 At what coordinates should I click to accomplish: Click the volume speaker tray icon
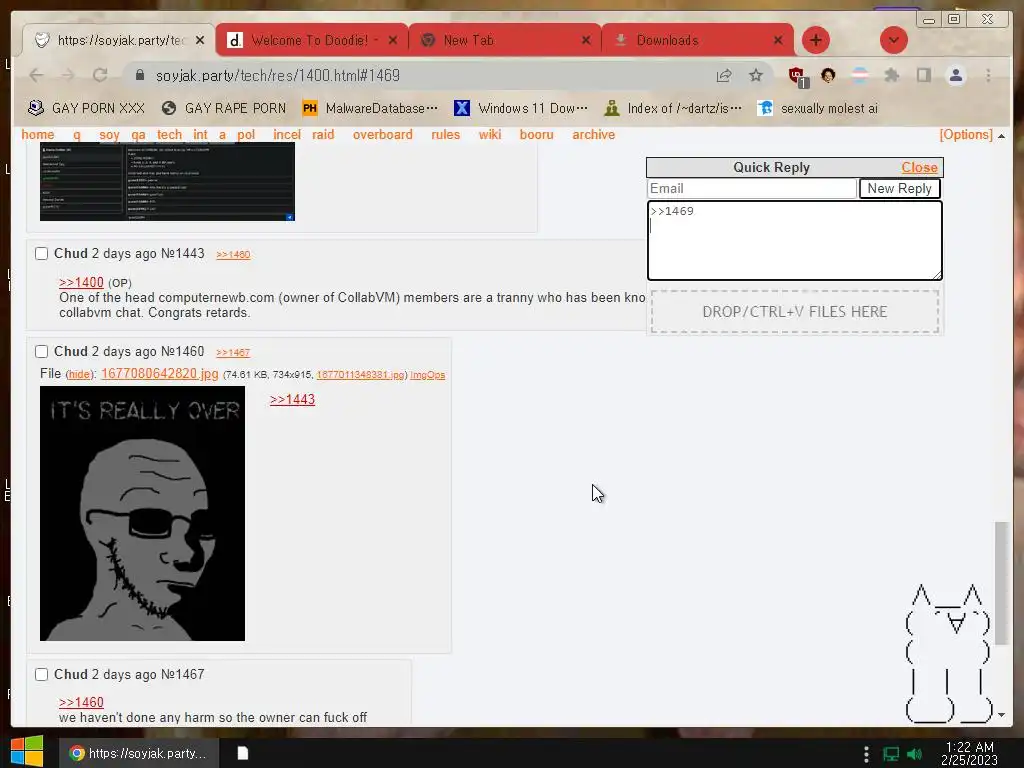(914, 754)
